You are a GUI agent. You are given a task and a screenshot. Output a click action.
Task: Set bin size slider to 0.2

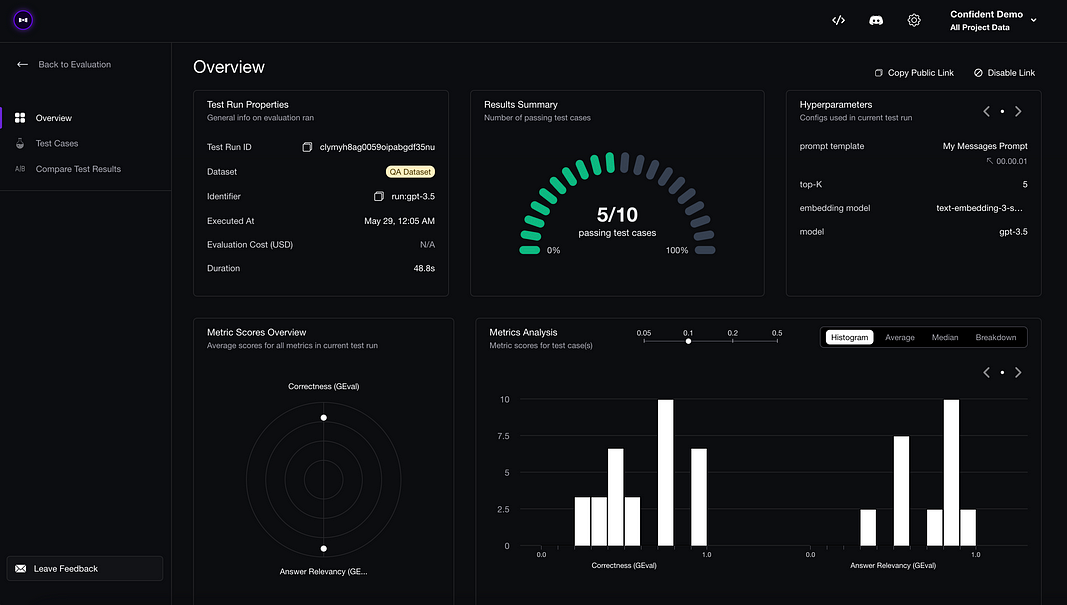tap(732, 340)
